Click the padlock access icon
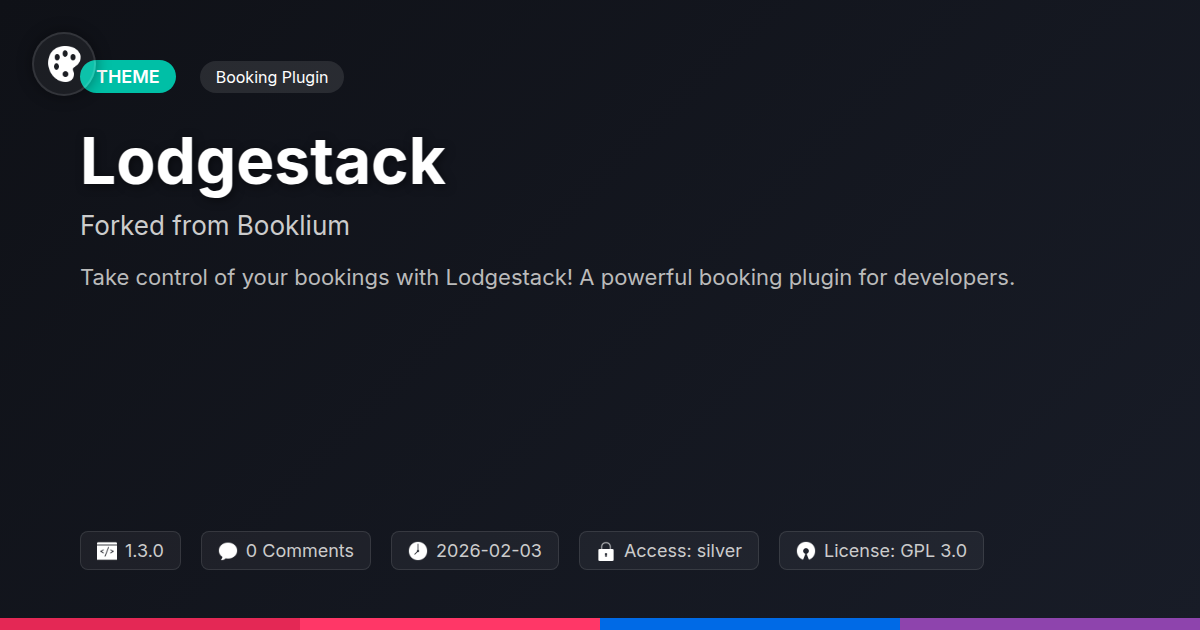The height and width of the screenshot is (630, 1200). point(605,551)
